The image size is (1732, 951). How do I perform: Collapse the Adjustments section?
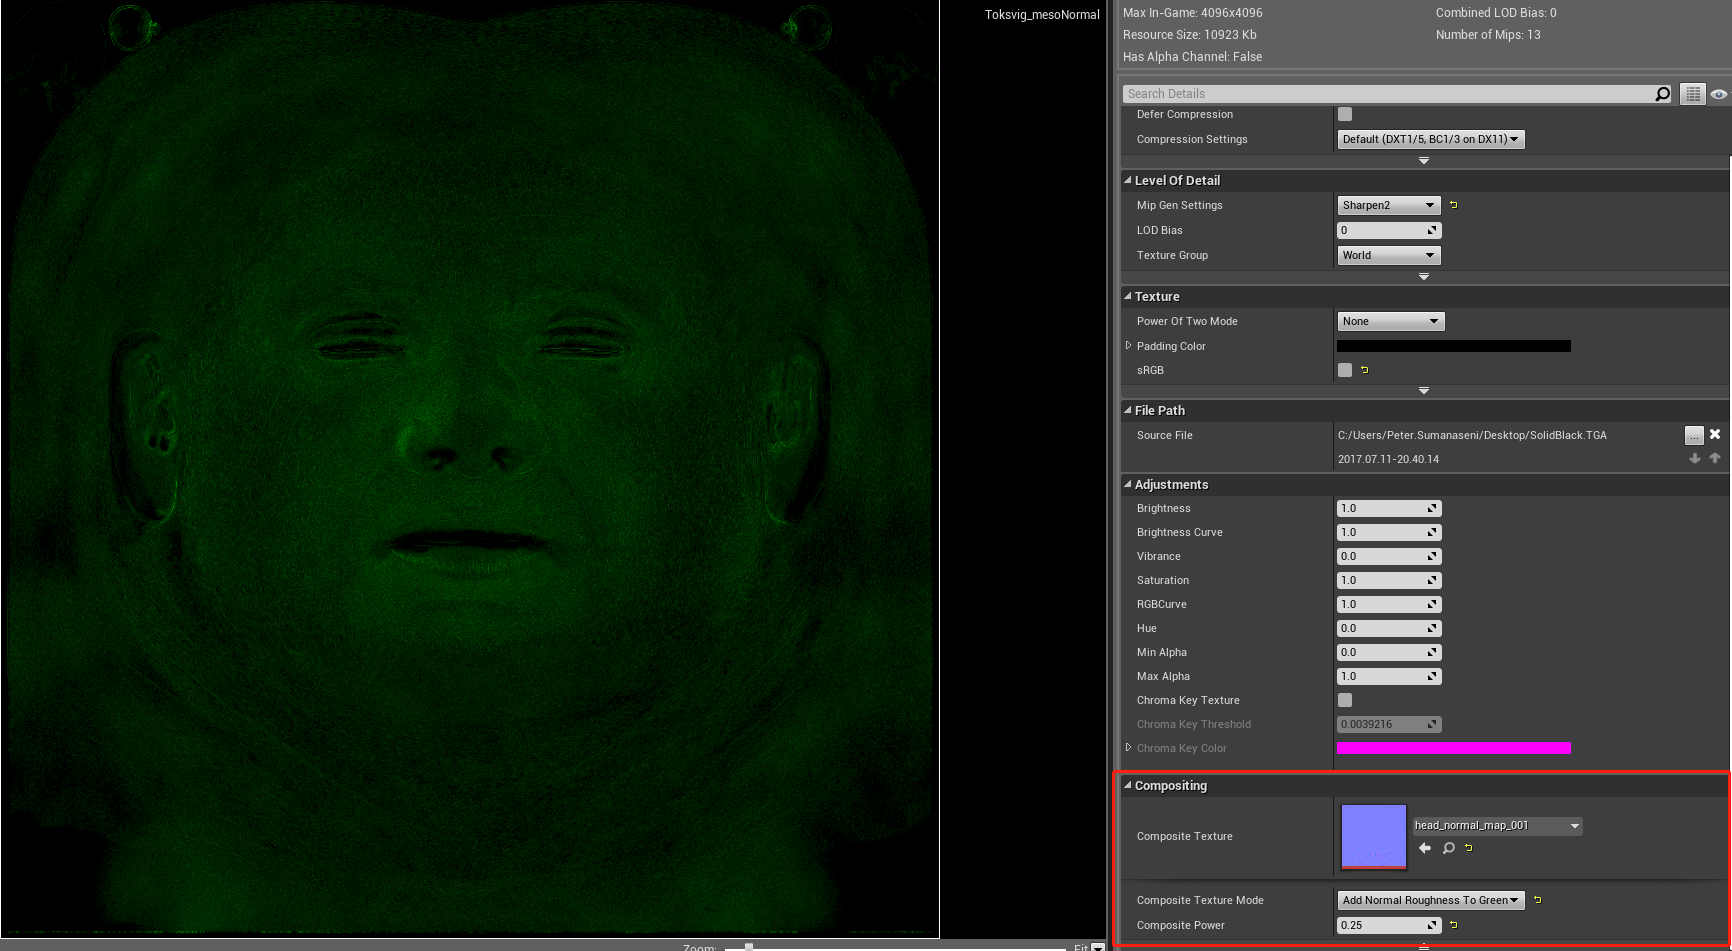(1128, 484)
